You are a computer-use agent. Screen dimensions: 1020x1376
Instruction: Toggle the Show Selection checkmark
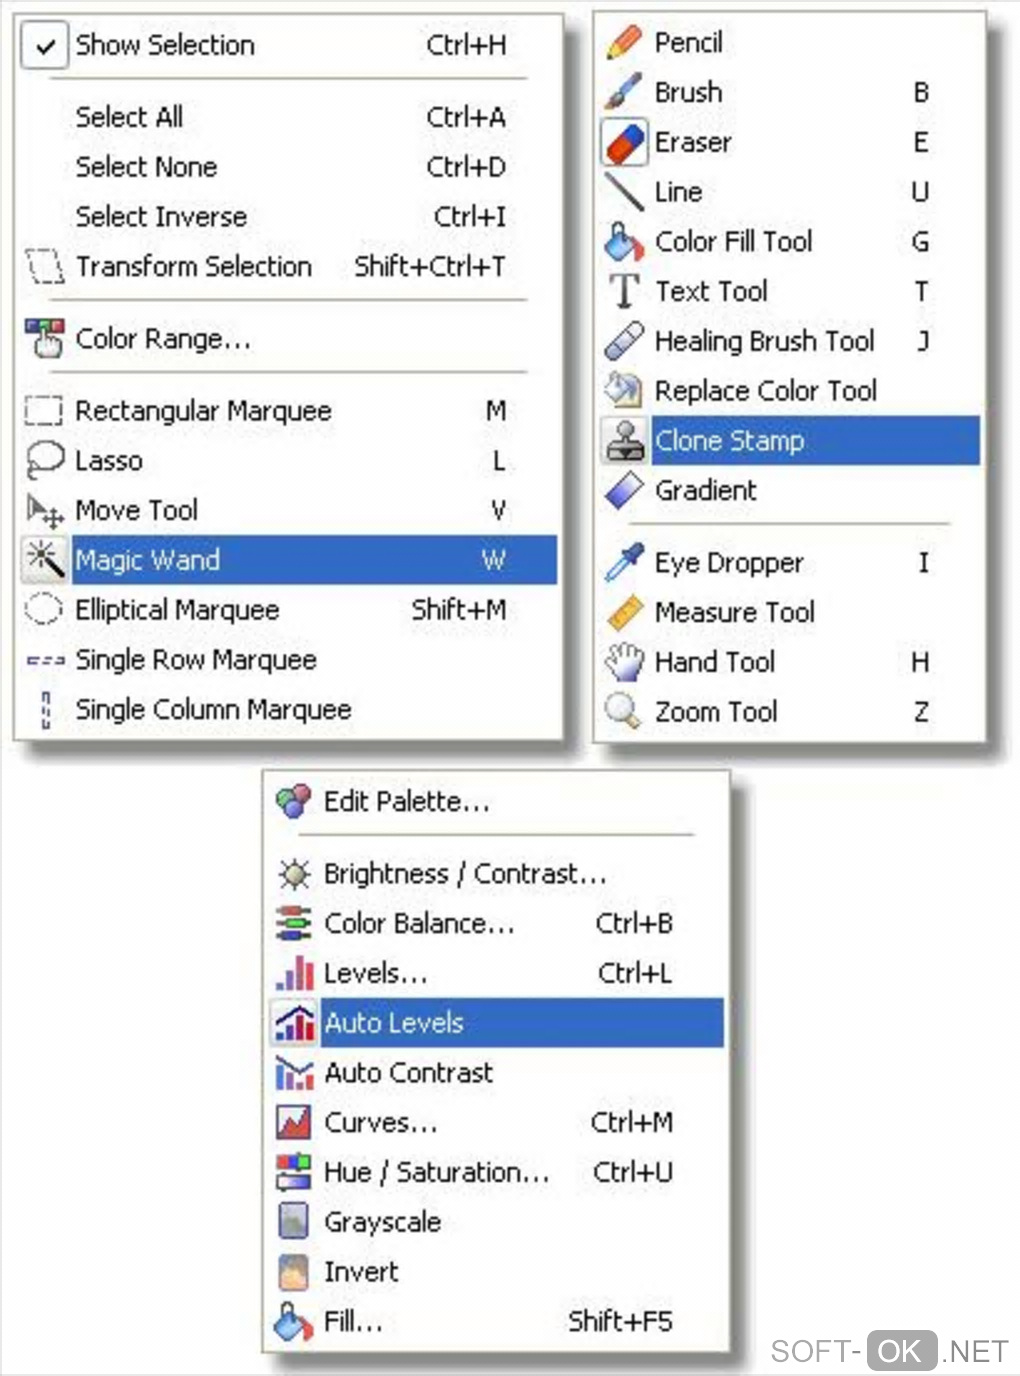[45, 46]
